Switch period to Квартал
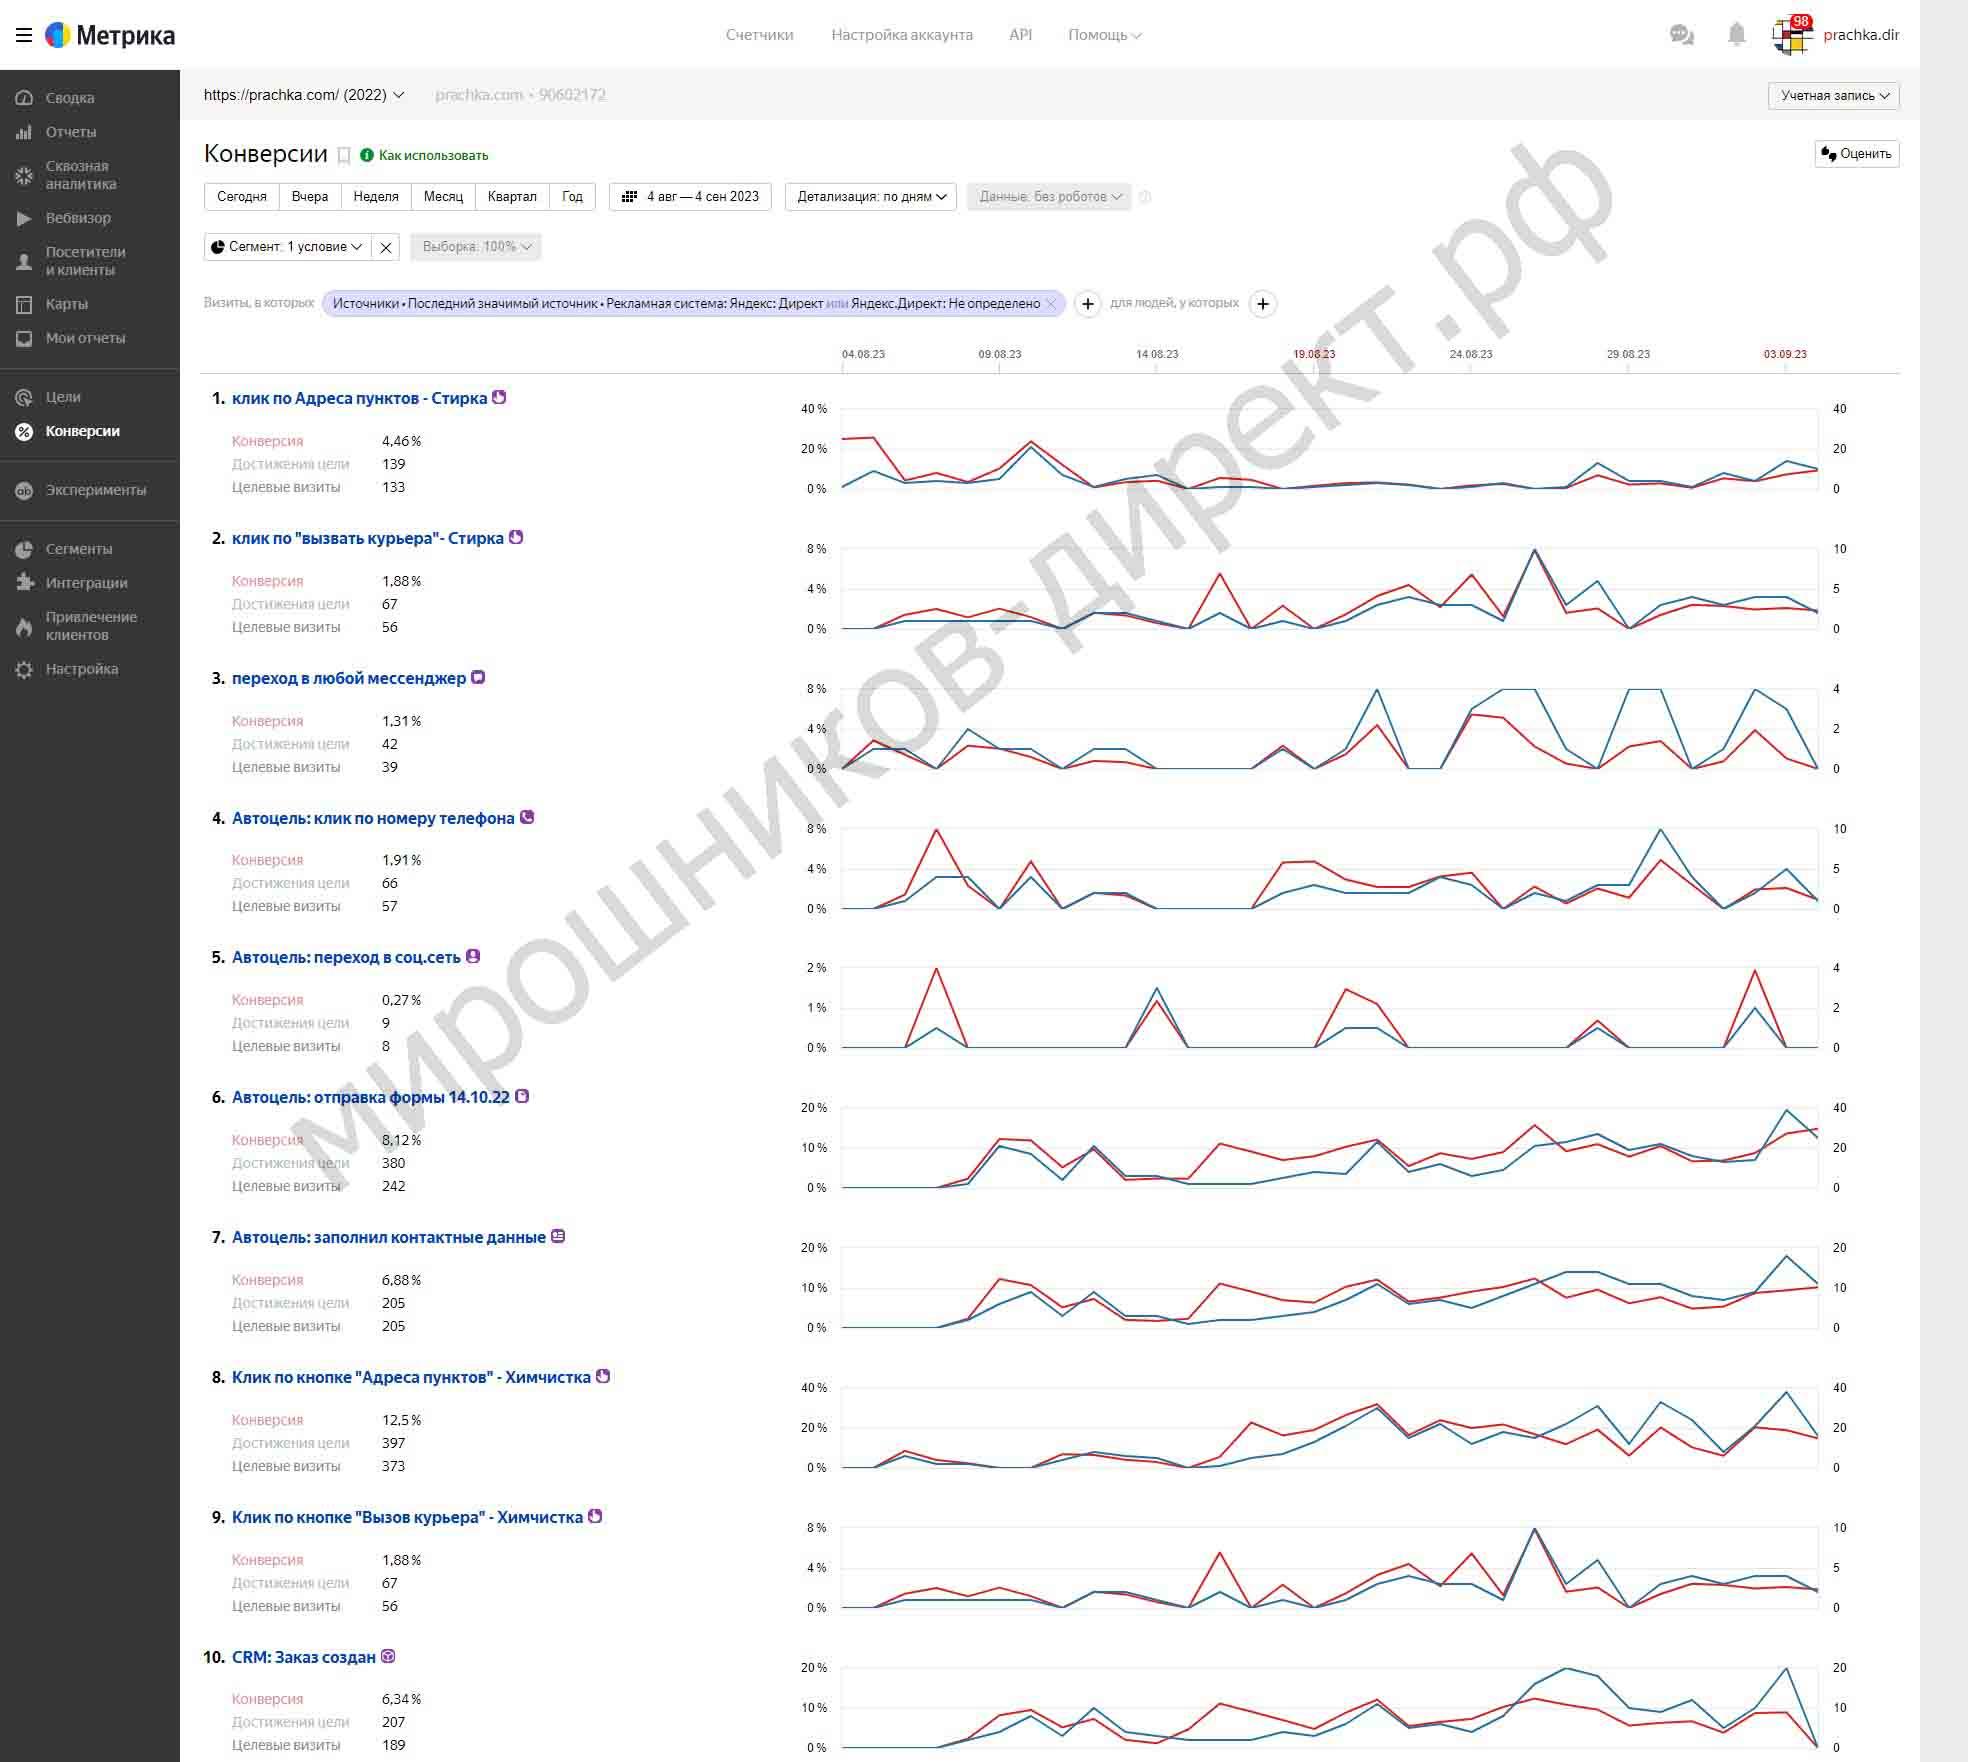 [x=512, y=197]
